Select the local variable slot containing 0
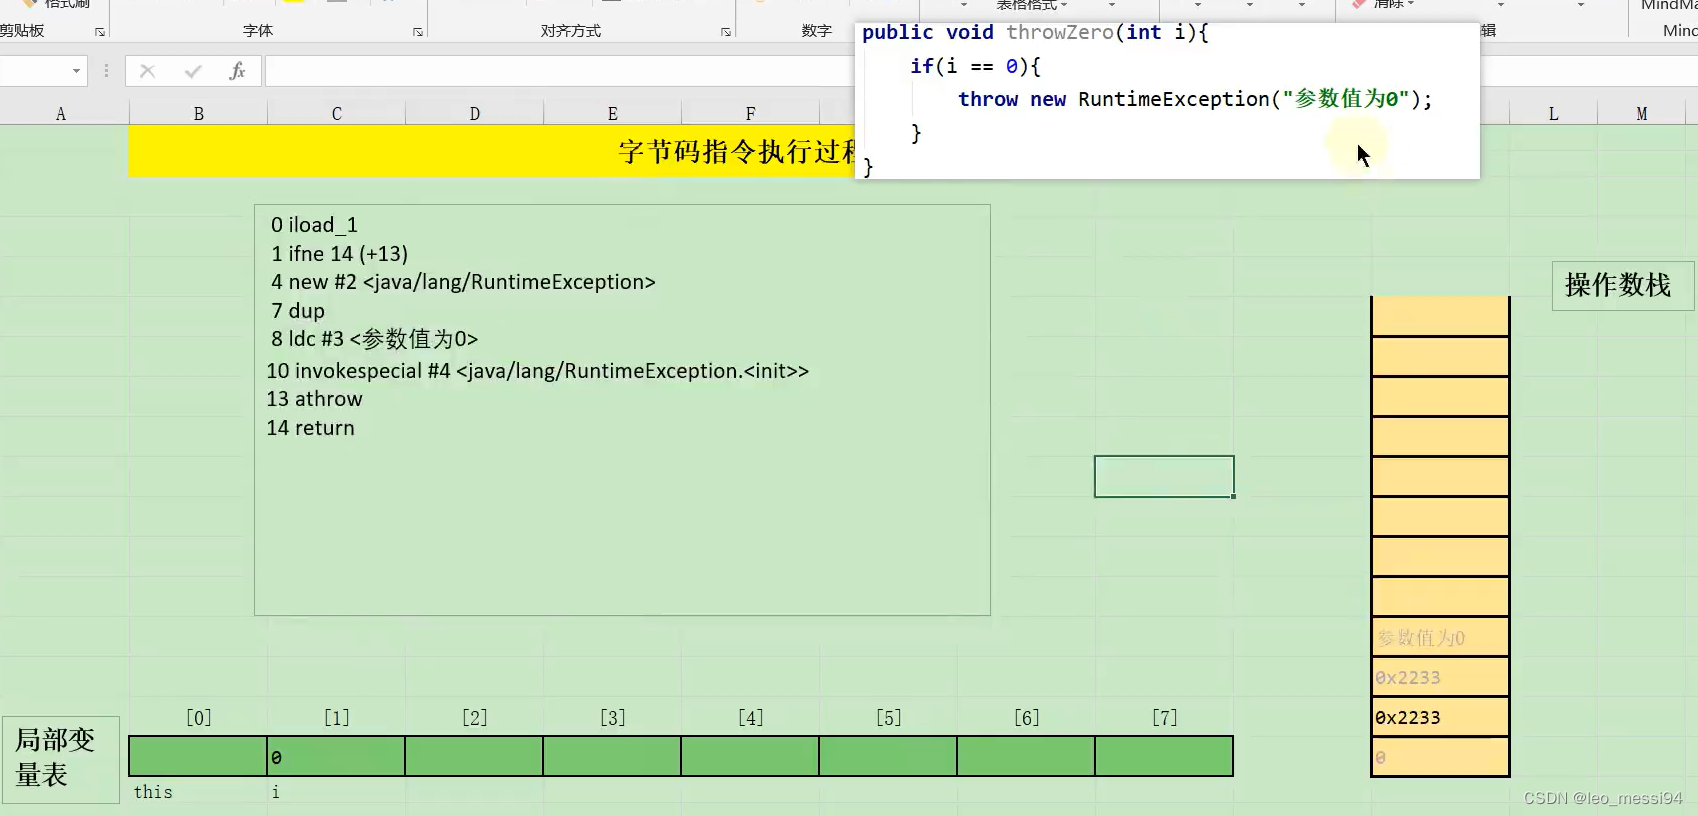 [x=336, y=756]
